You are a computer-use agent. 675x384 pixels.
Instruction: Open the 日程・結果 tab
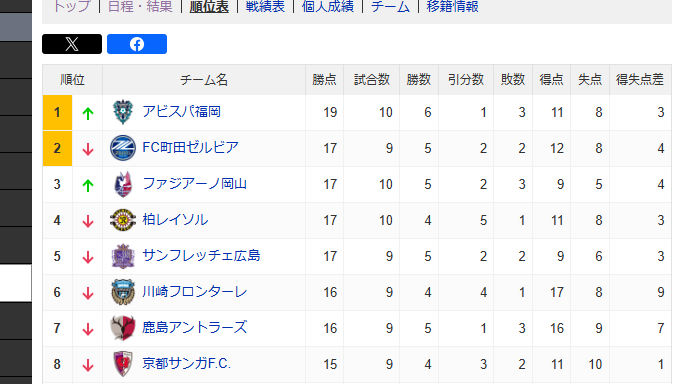[x=140, y=6]
